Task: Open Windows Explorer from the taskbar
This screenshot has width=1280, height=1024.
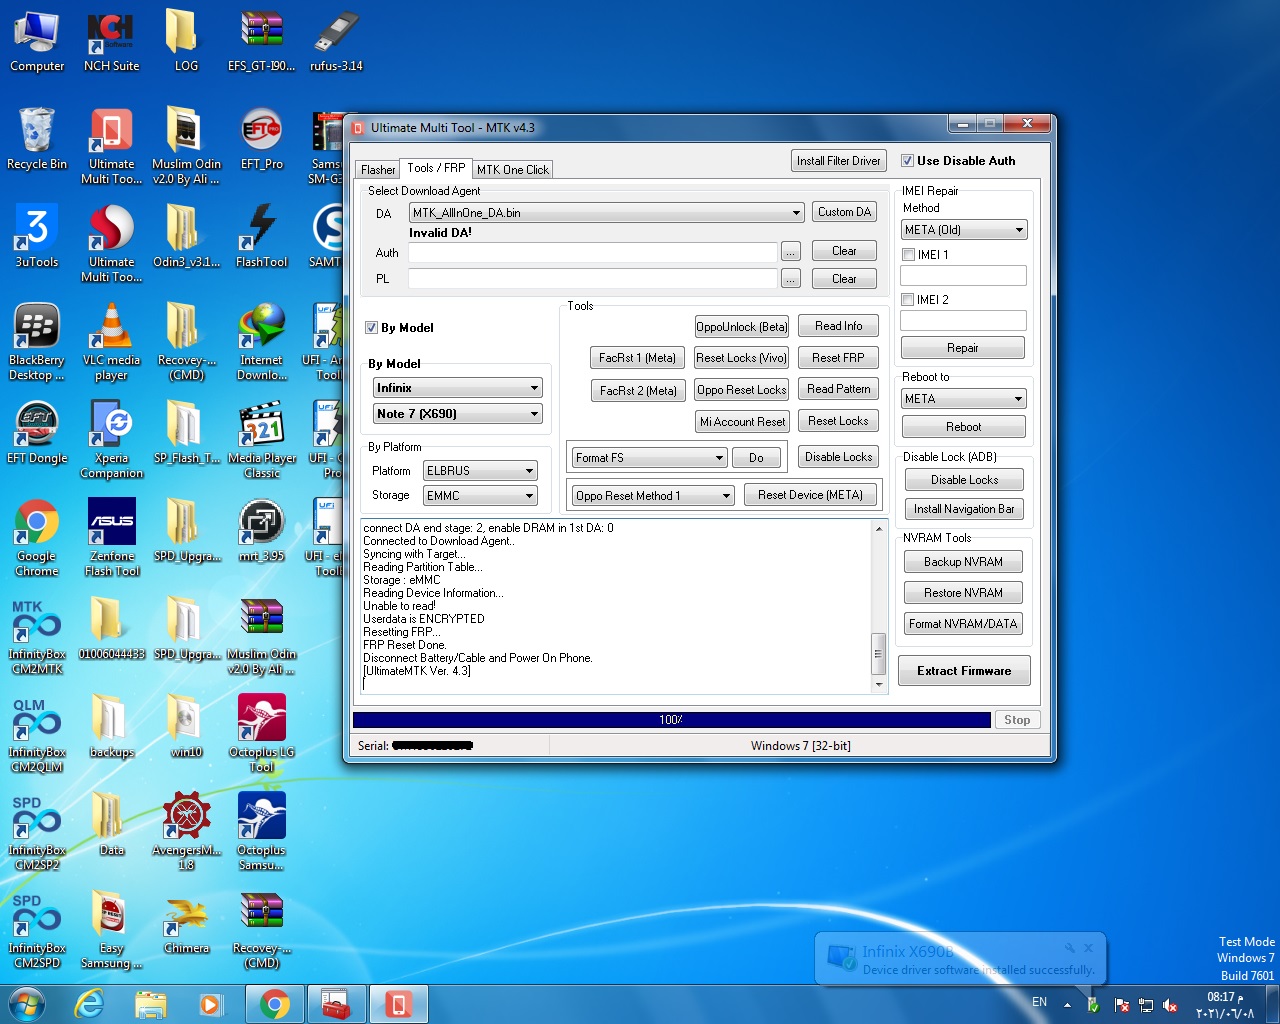Action: [x=150, y=1004]
